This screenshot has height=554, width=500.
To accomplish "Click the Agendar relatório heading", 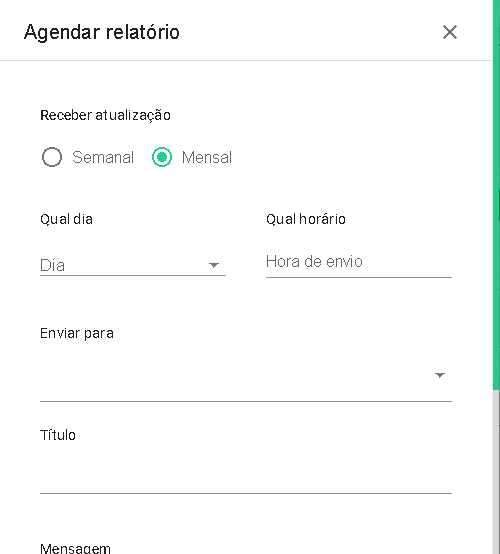I will [x=102, y=33].
